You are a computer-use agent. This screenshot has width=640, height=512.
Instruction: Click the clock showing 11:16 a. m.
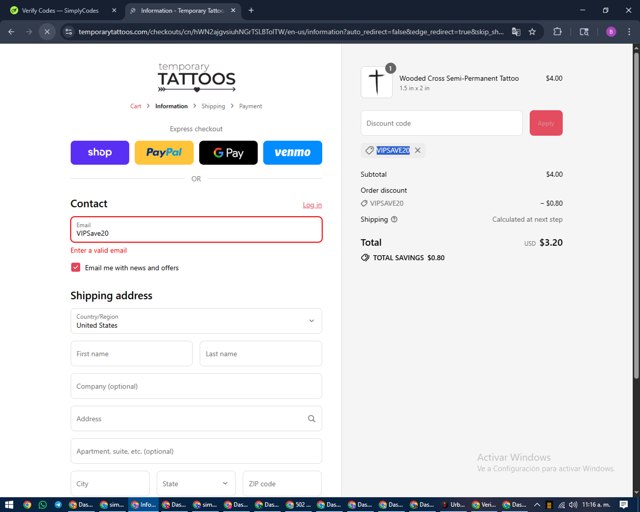click(596, 505)
